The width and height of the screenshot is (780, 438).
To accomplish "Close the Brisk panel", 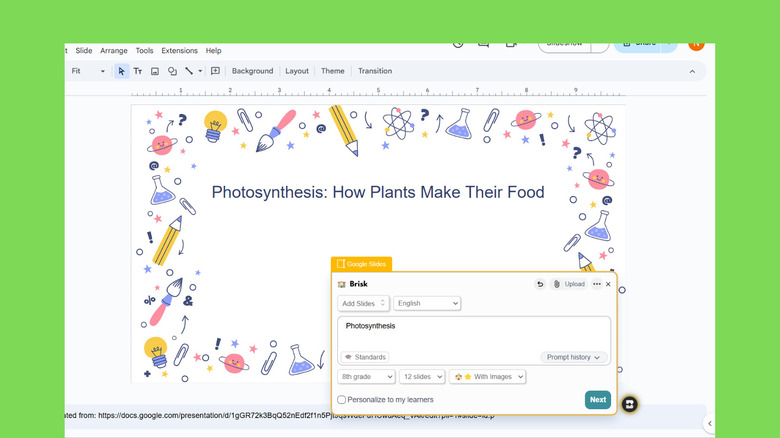I will click(x=608, y=284).
